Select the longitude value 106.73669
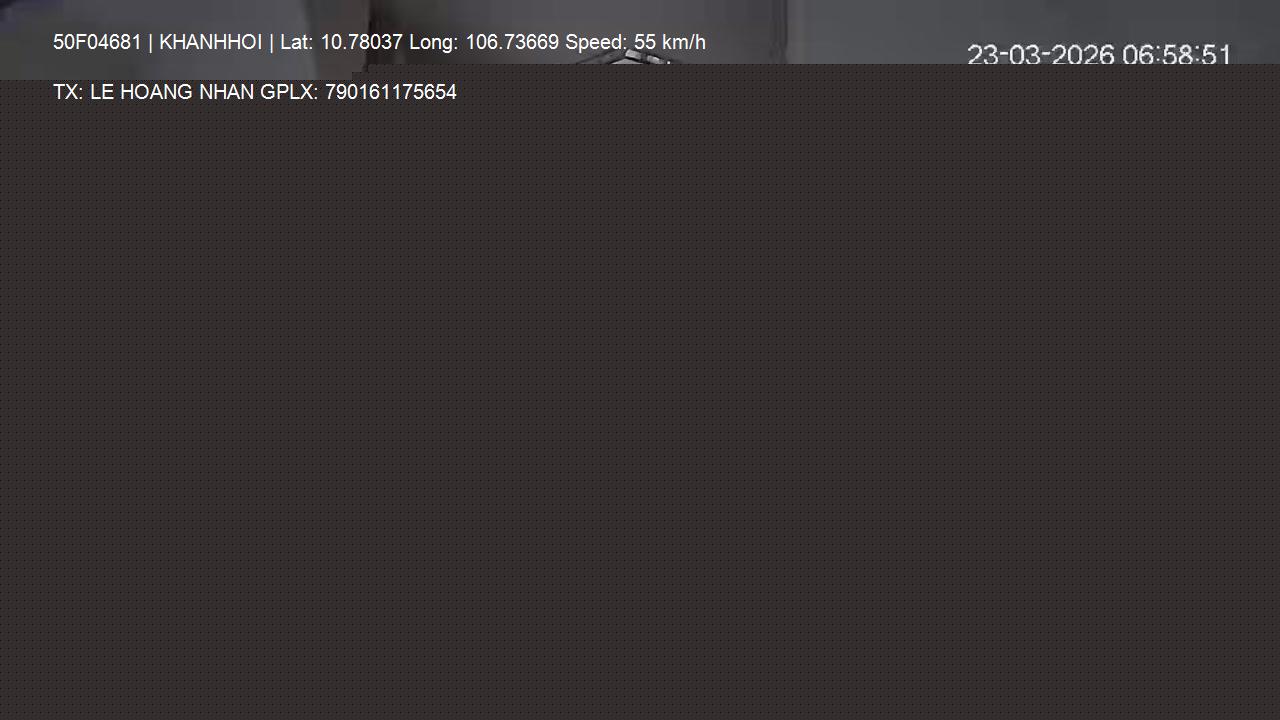 512,42
